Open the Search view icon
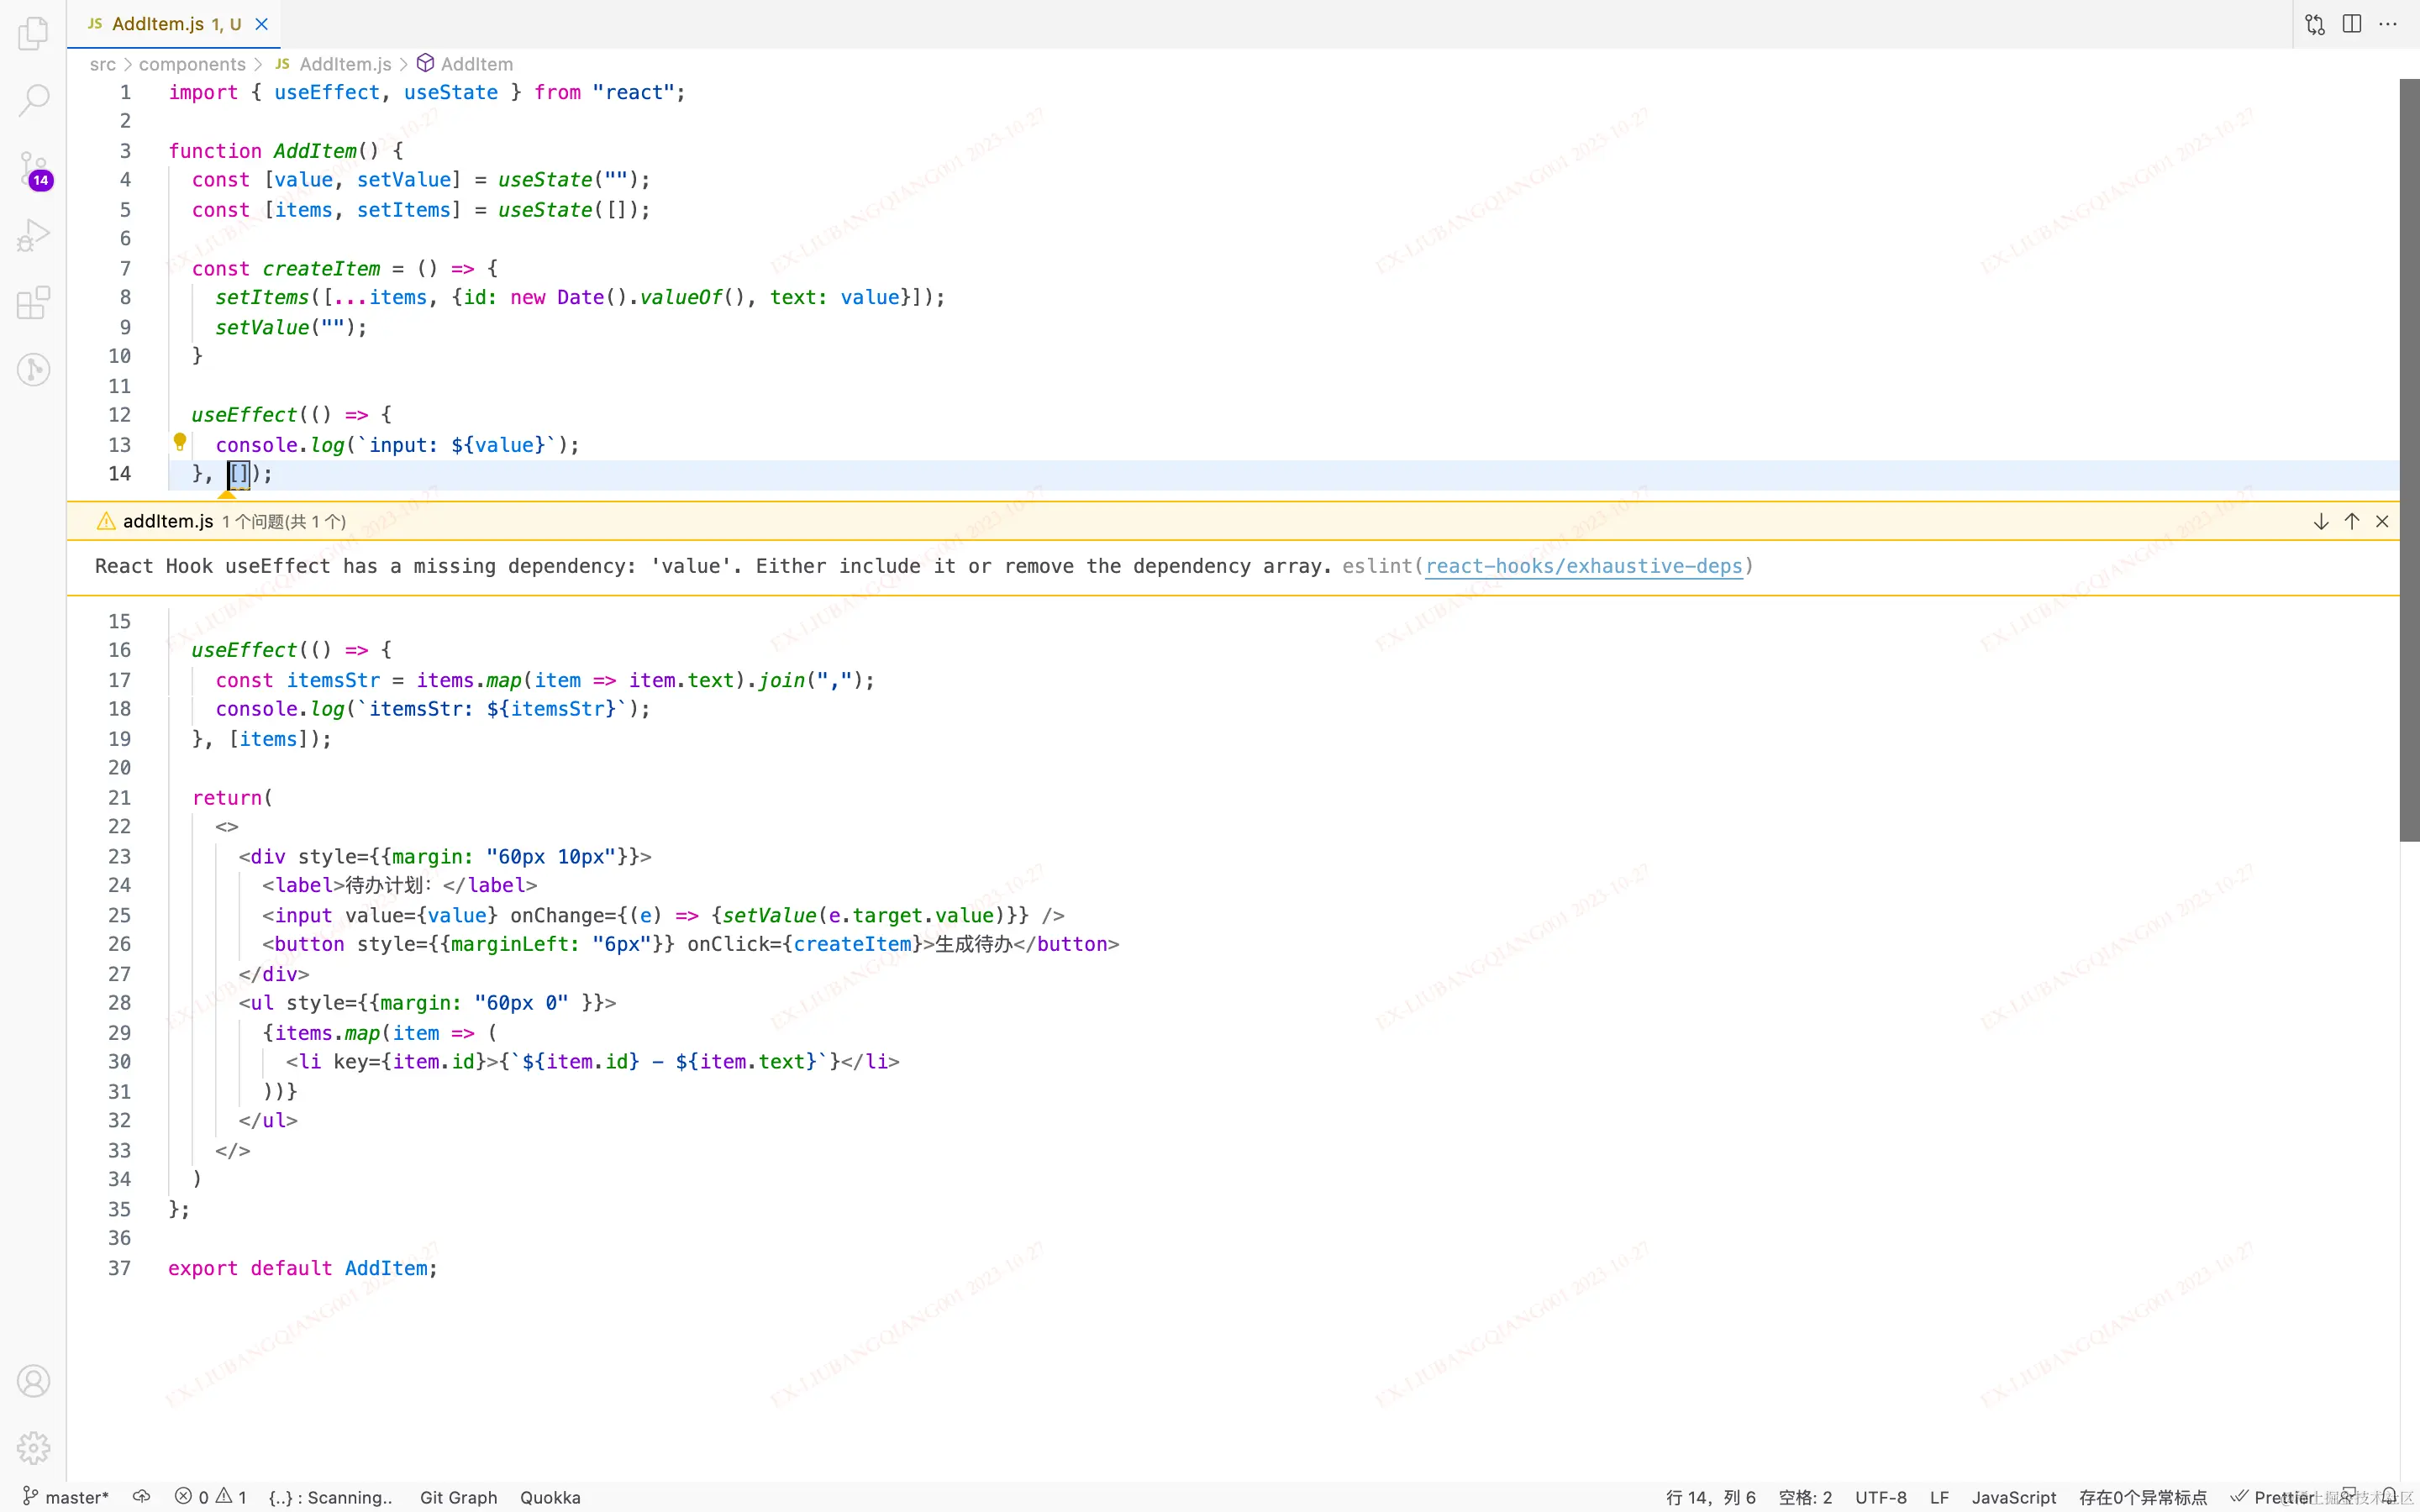The height and width of the screenshot is (1512, 2420). pyautogui.click(x=33, y=100)
